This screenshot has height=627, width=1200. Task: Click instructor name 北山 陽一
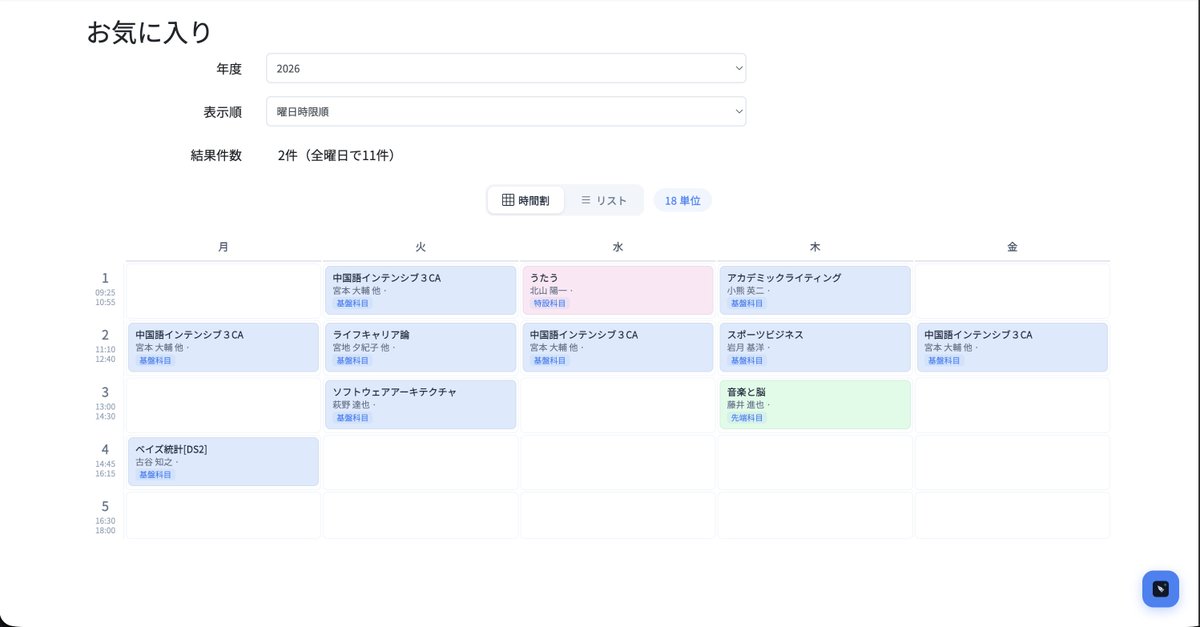click(x=551, y=291)
